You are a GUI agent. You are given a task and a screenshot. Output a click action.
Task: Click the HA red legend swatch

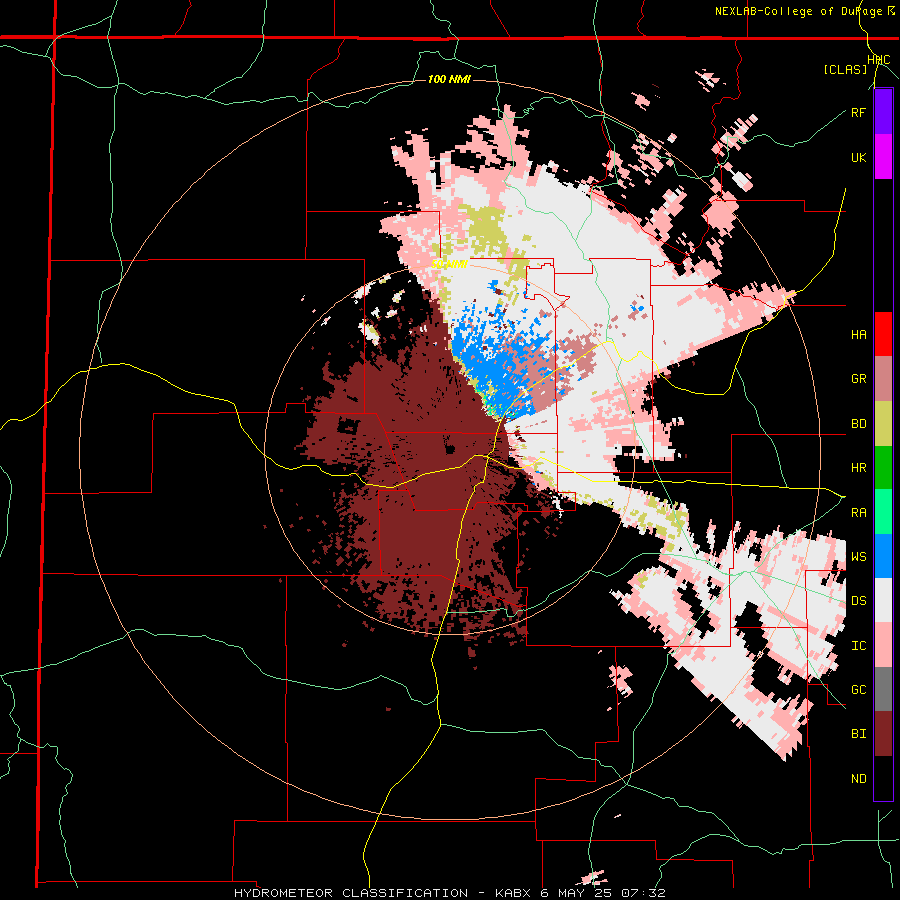(x=883, y=334)
